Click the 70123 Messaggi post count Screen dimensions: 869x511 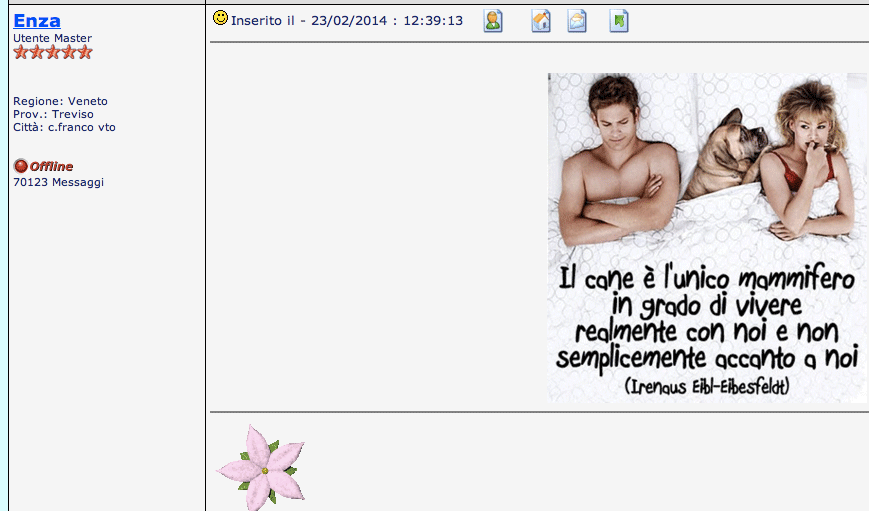(x=58, y=182)
